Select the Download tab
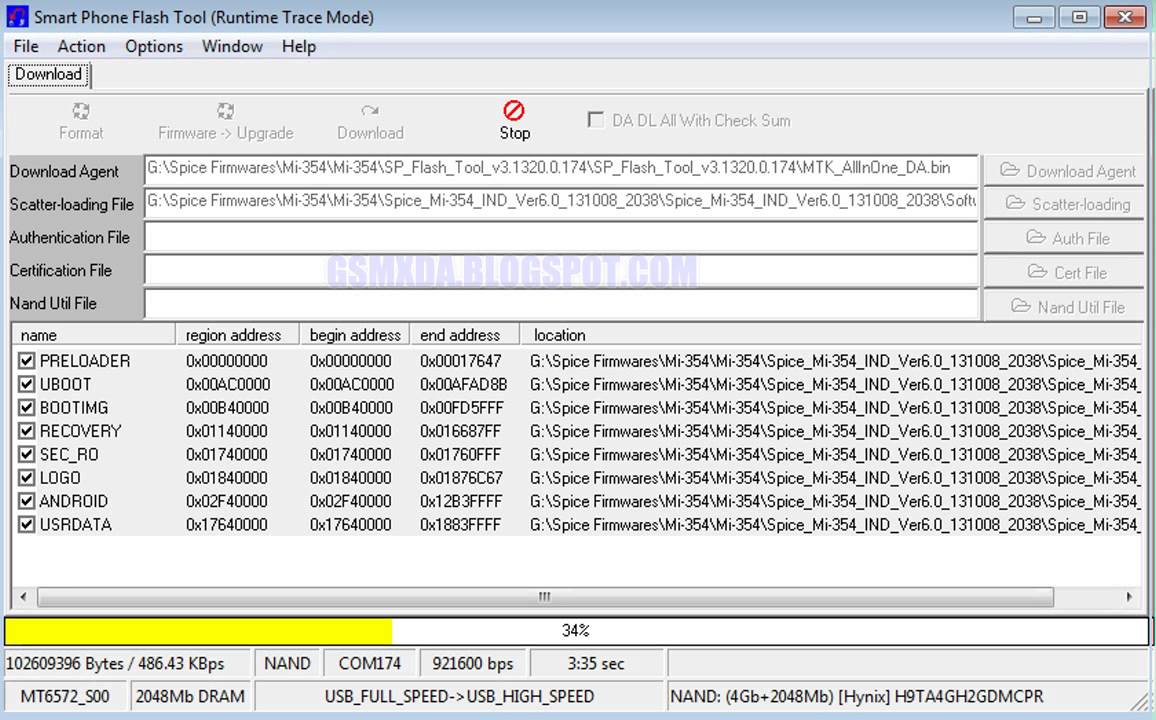This screenshot has width=1156, height=720. 49,74
